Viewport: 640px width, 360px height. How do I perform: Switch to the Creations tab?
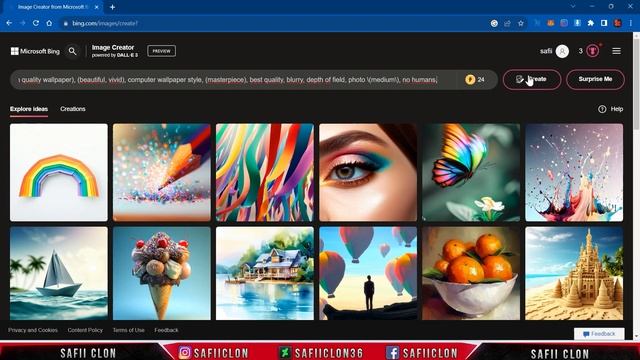click(73, 109)
